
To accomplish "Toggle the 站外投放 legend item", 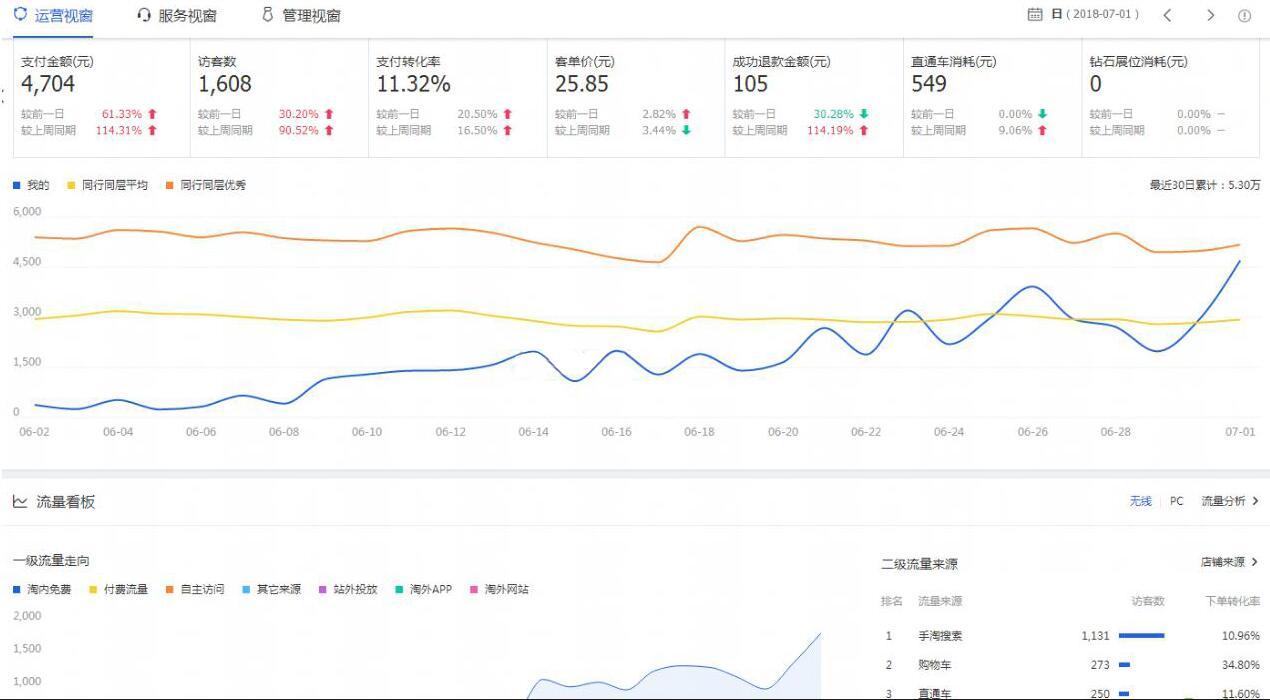I will click(x=347, y=589).
